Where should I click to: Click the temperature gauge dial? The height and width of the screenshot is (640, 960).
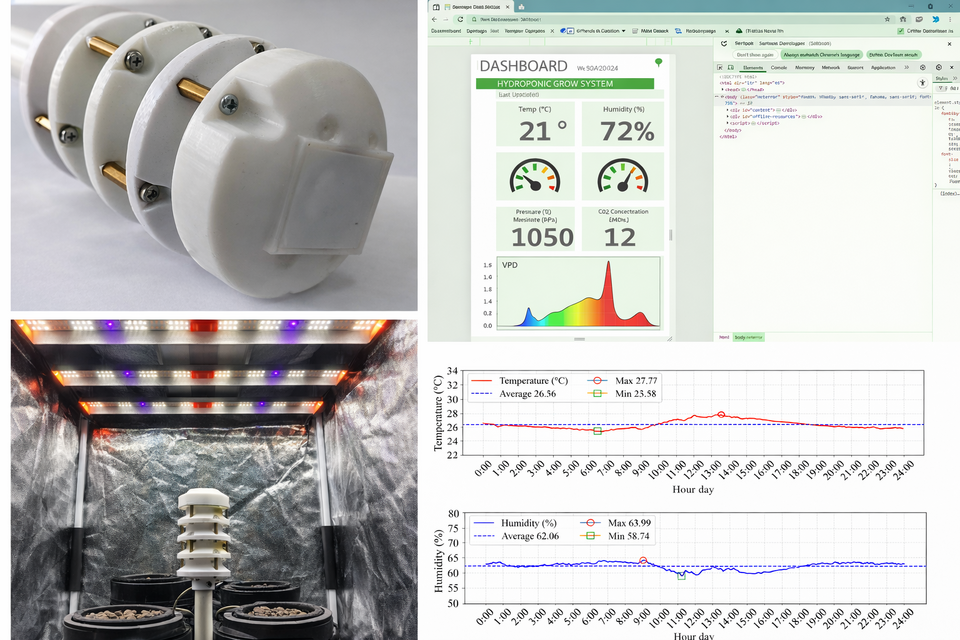pos(535,176)
